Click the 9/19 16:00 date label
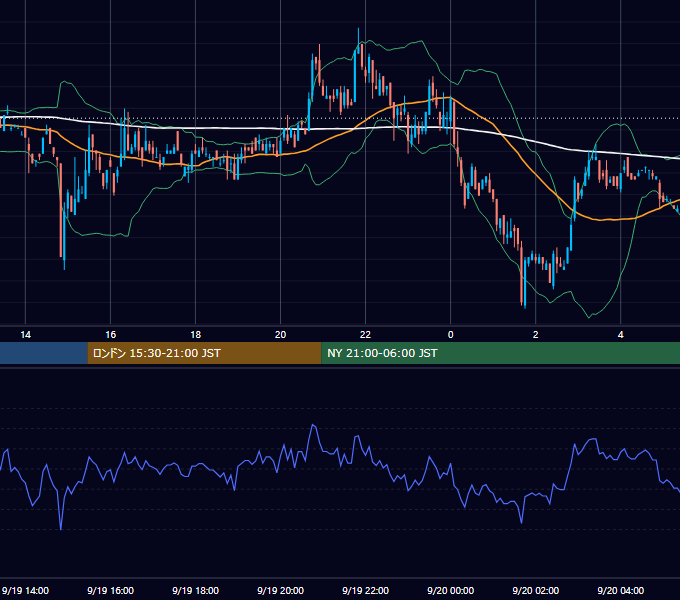The width and height of the screenshot is (680, 600). [x=111, y=590]
